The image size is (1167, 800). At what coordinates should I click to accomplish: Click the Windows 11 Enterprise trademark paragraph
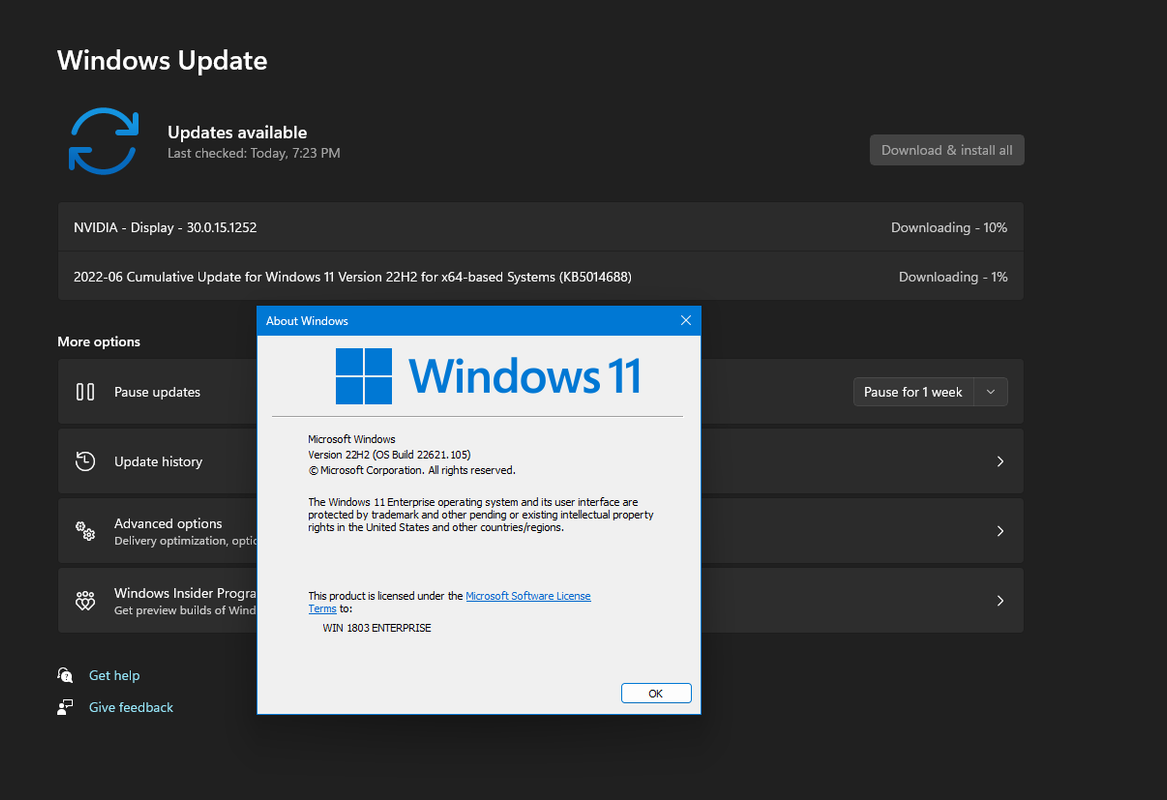[481, 515]
